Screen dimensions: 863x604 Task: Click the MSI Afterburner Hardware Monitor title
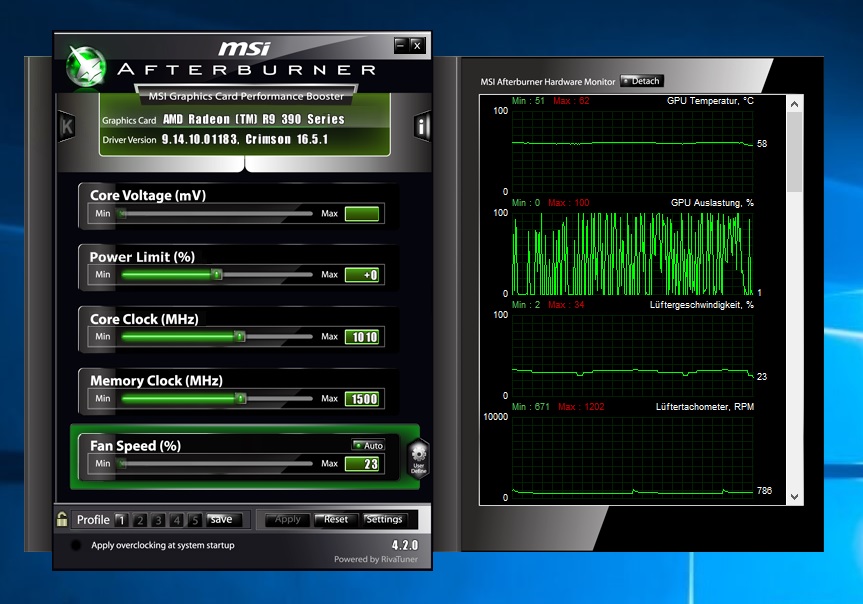(x=548, y=81)
